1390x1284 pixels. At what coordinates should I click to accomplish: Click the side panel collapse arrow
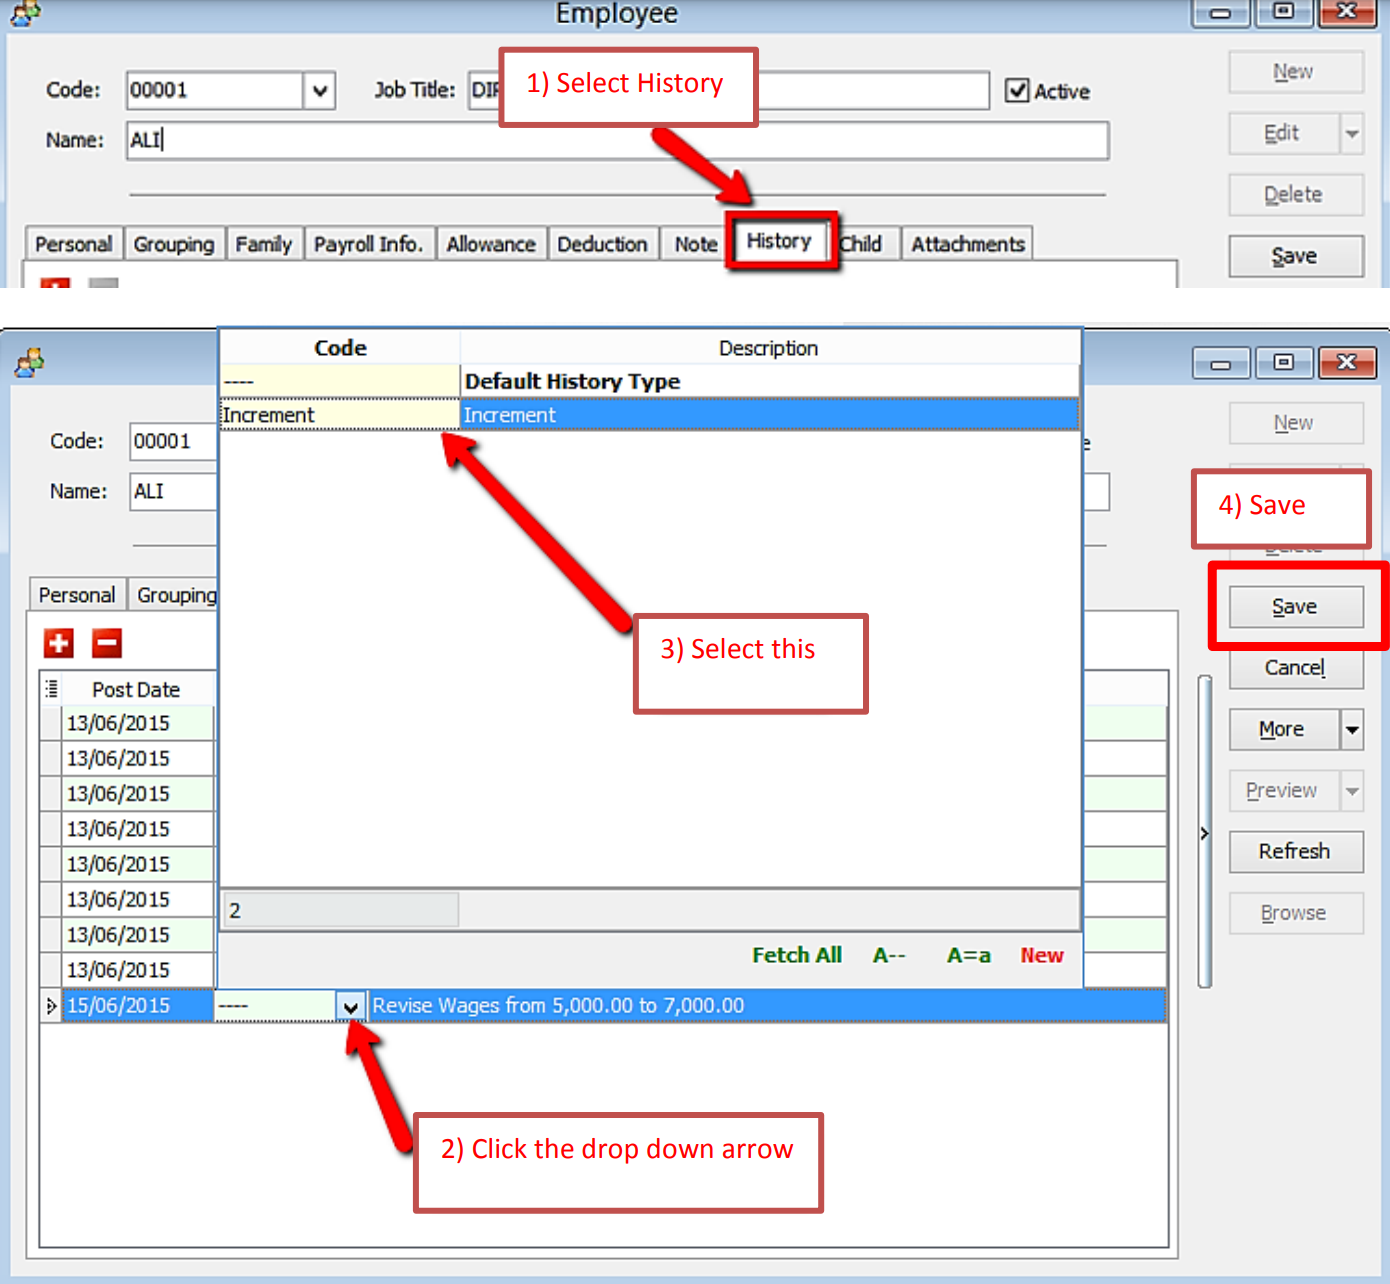1205,833
